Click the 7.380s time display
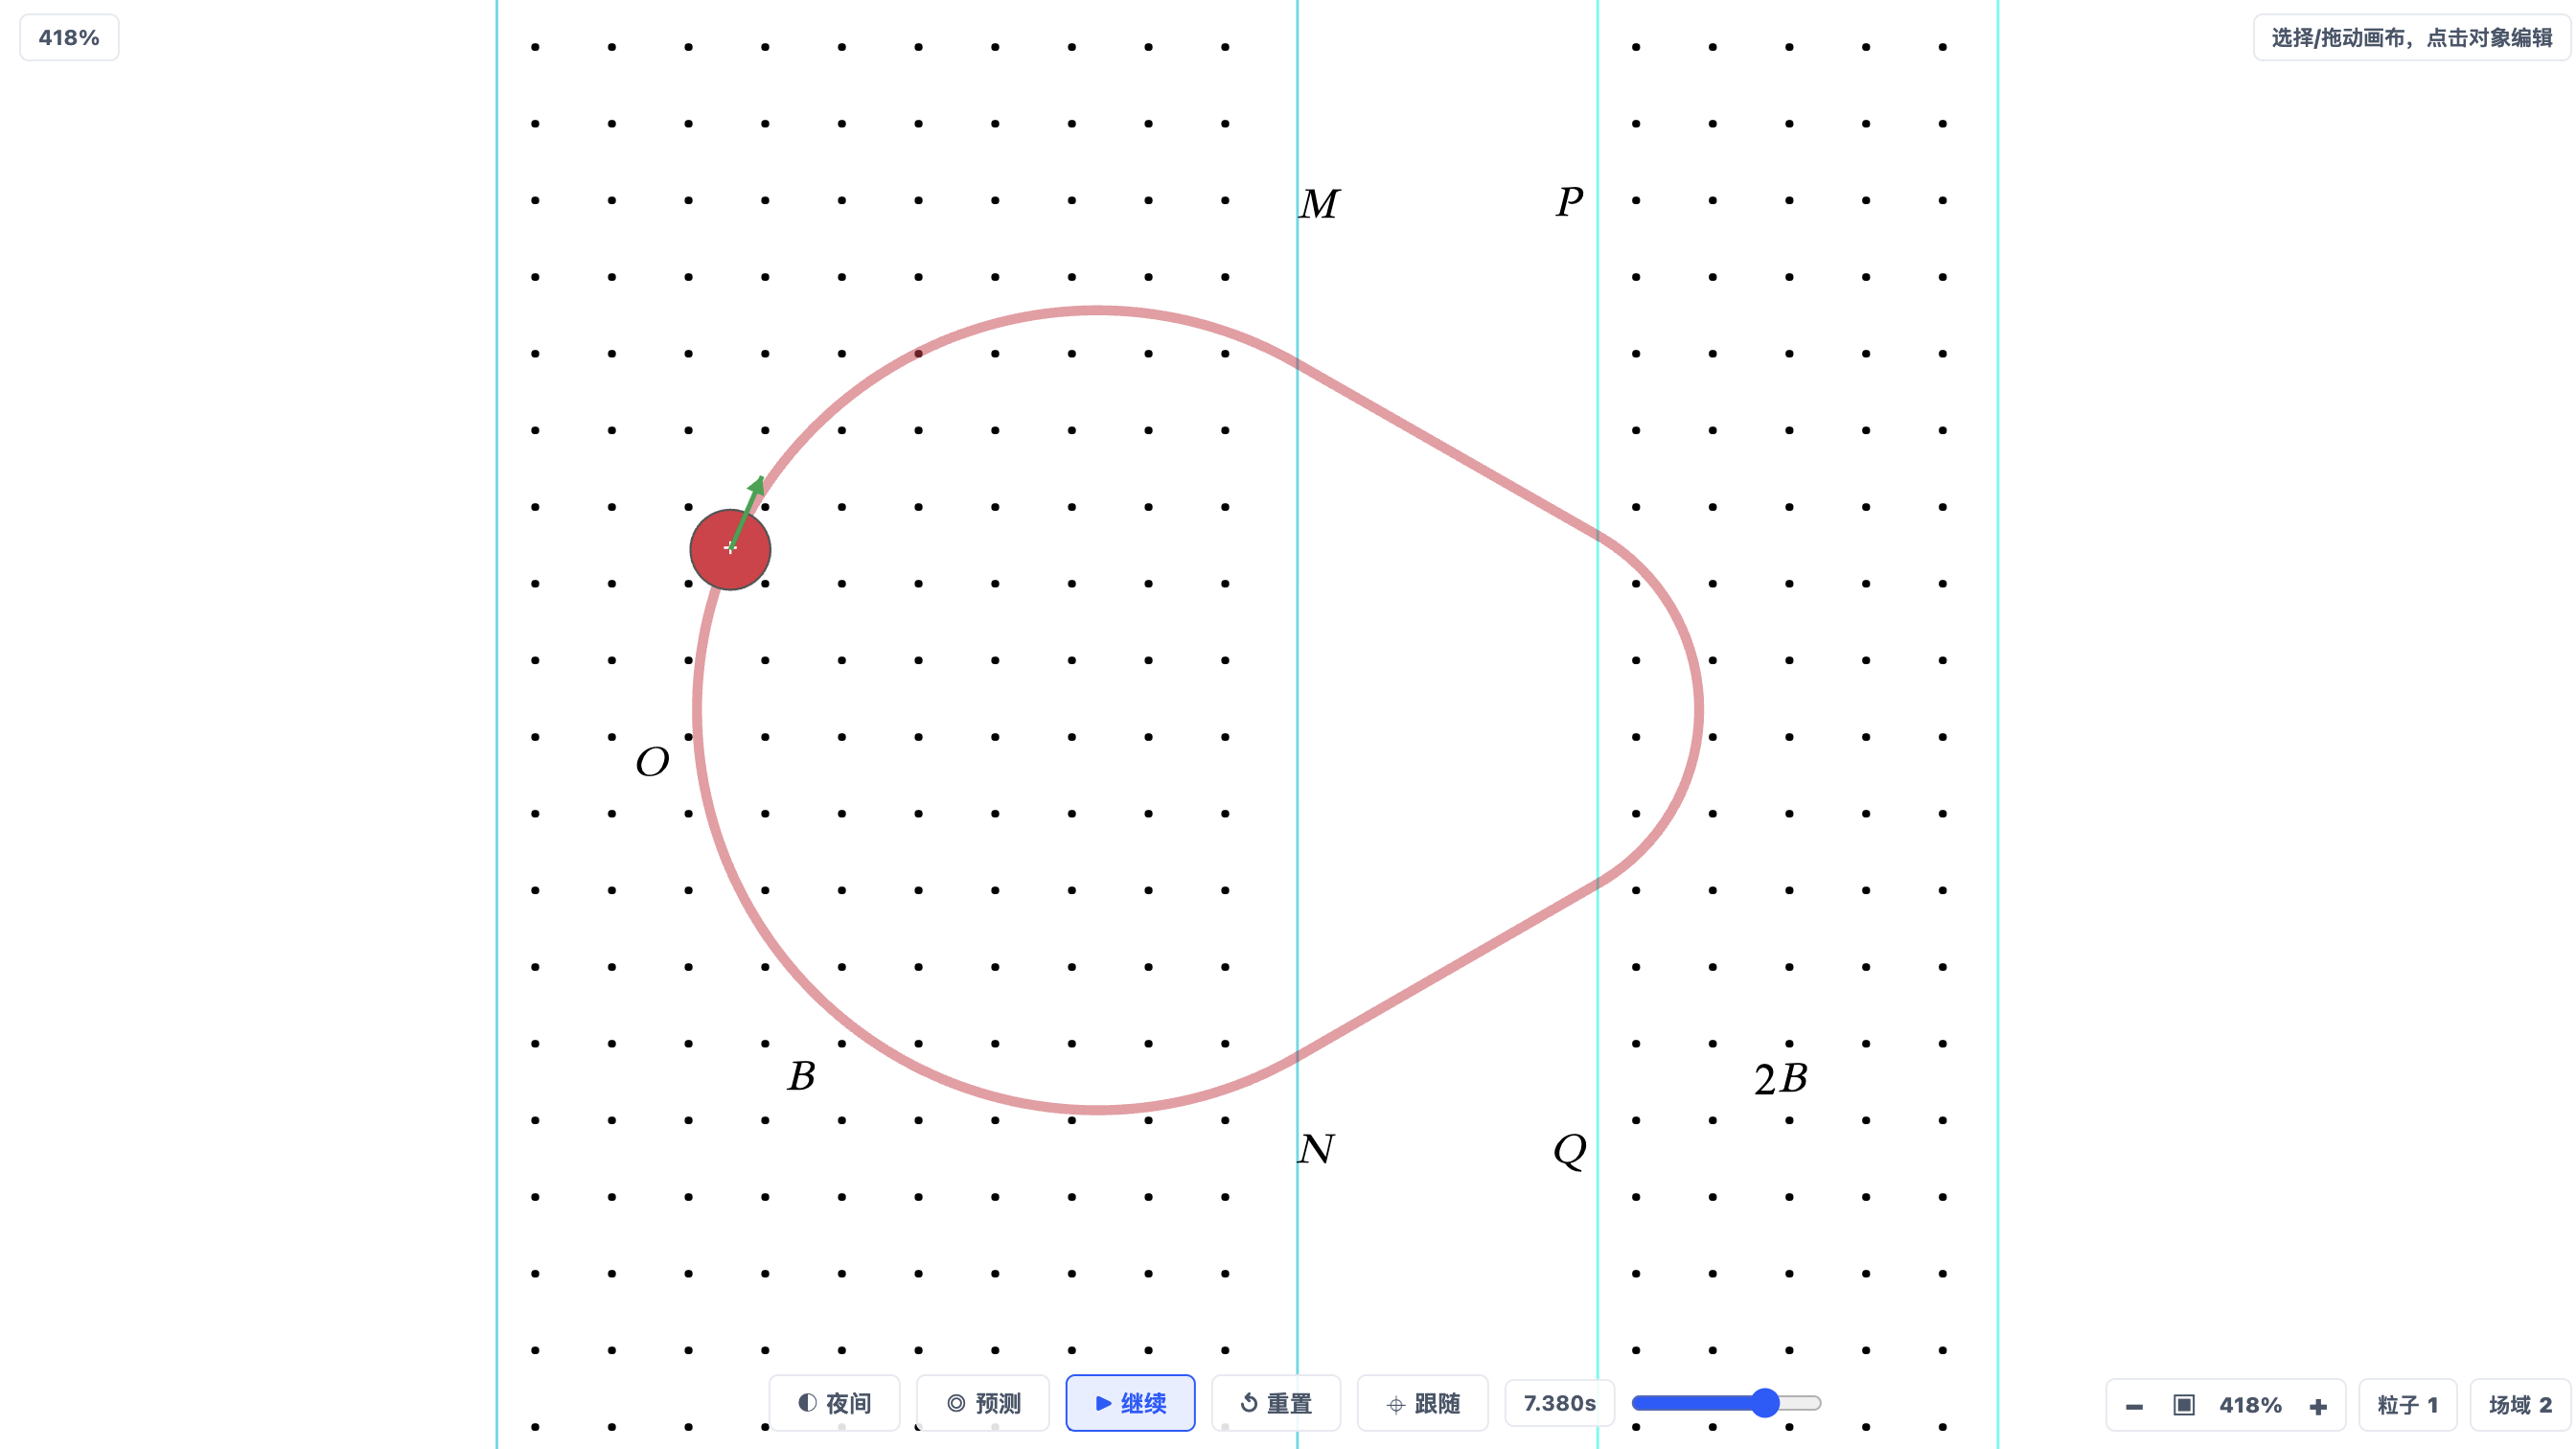The image size is (2576, 1449). (1559, 1403)
